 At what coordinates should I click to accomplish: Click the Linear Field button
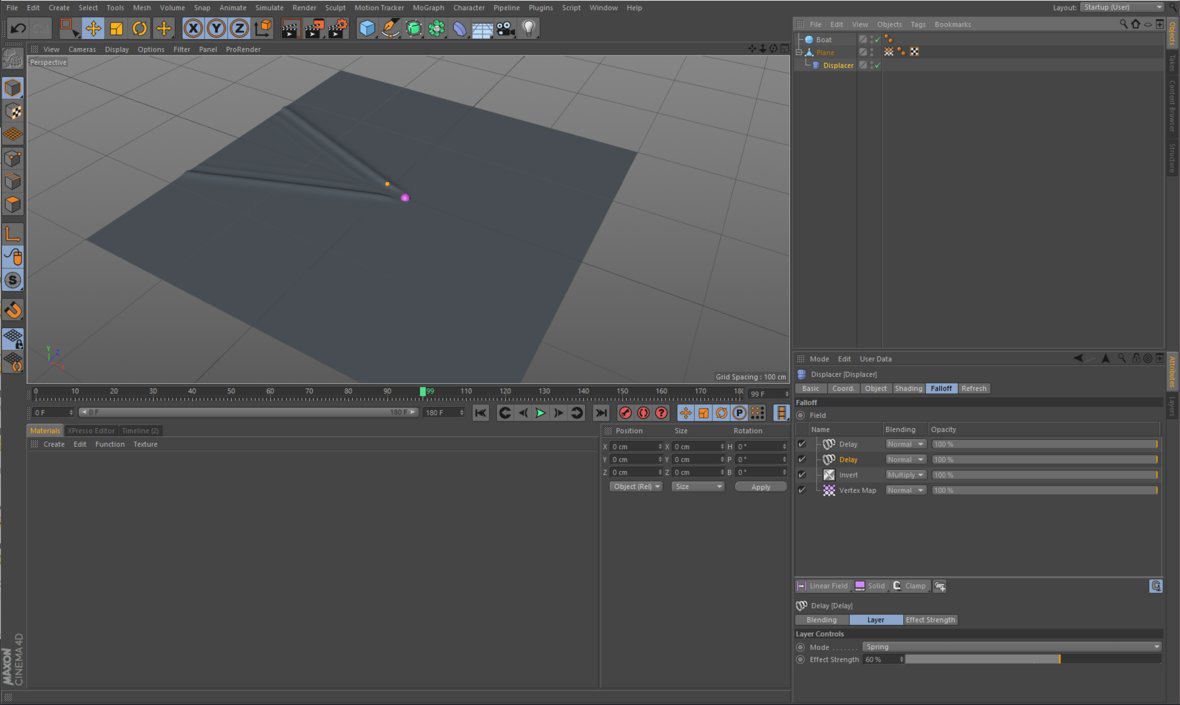(x=822, y=586)
